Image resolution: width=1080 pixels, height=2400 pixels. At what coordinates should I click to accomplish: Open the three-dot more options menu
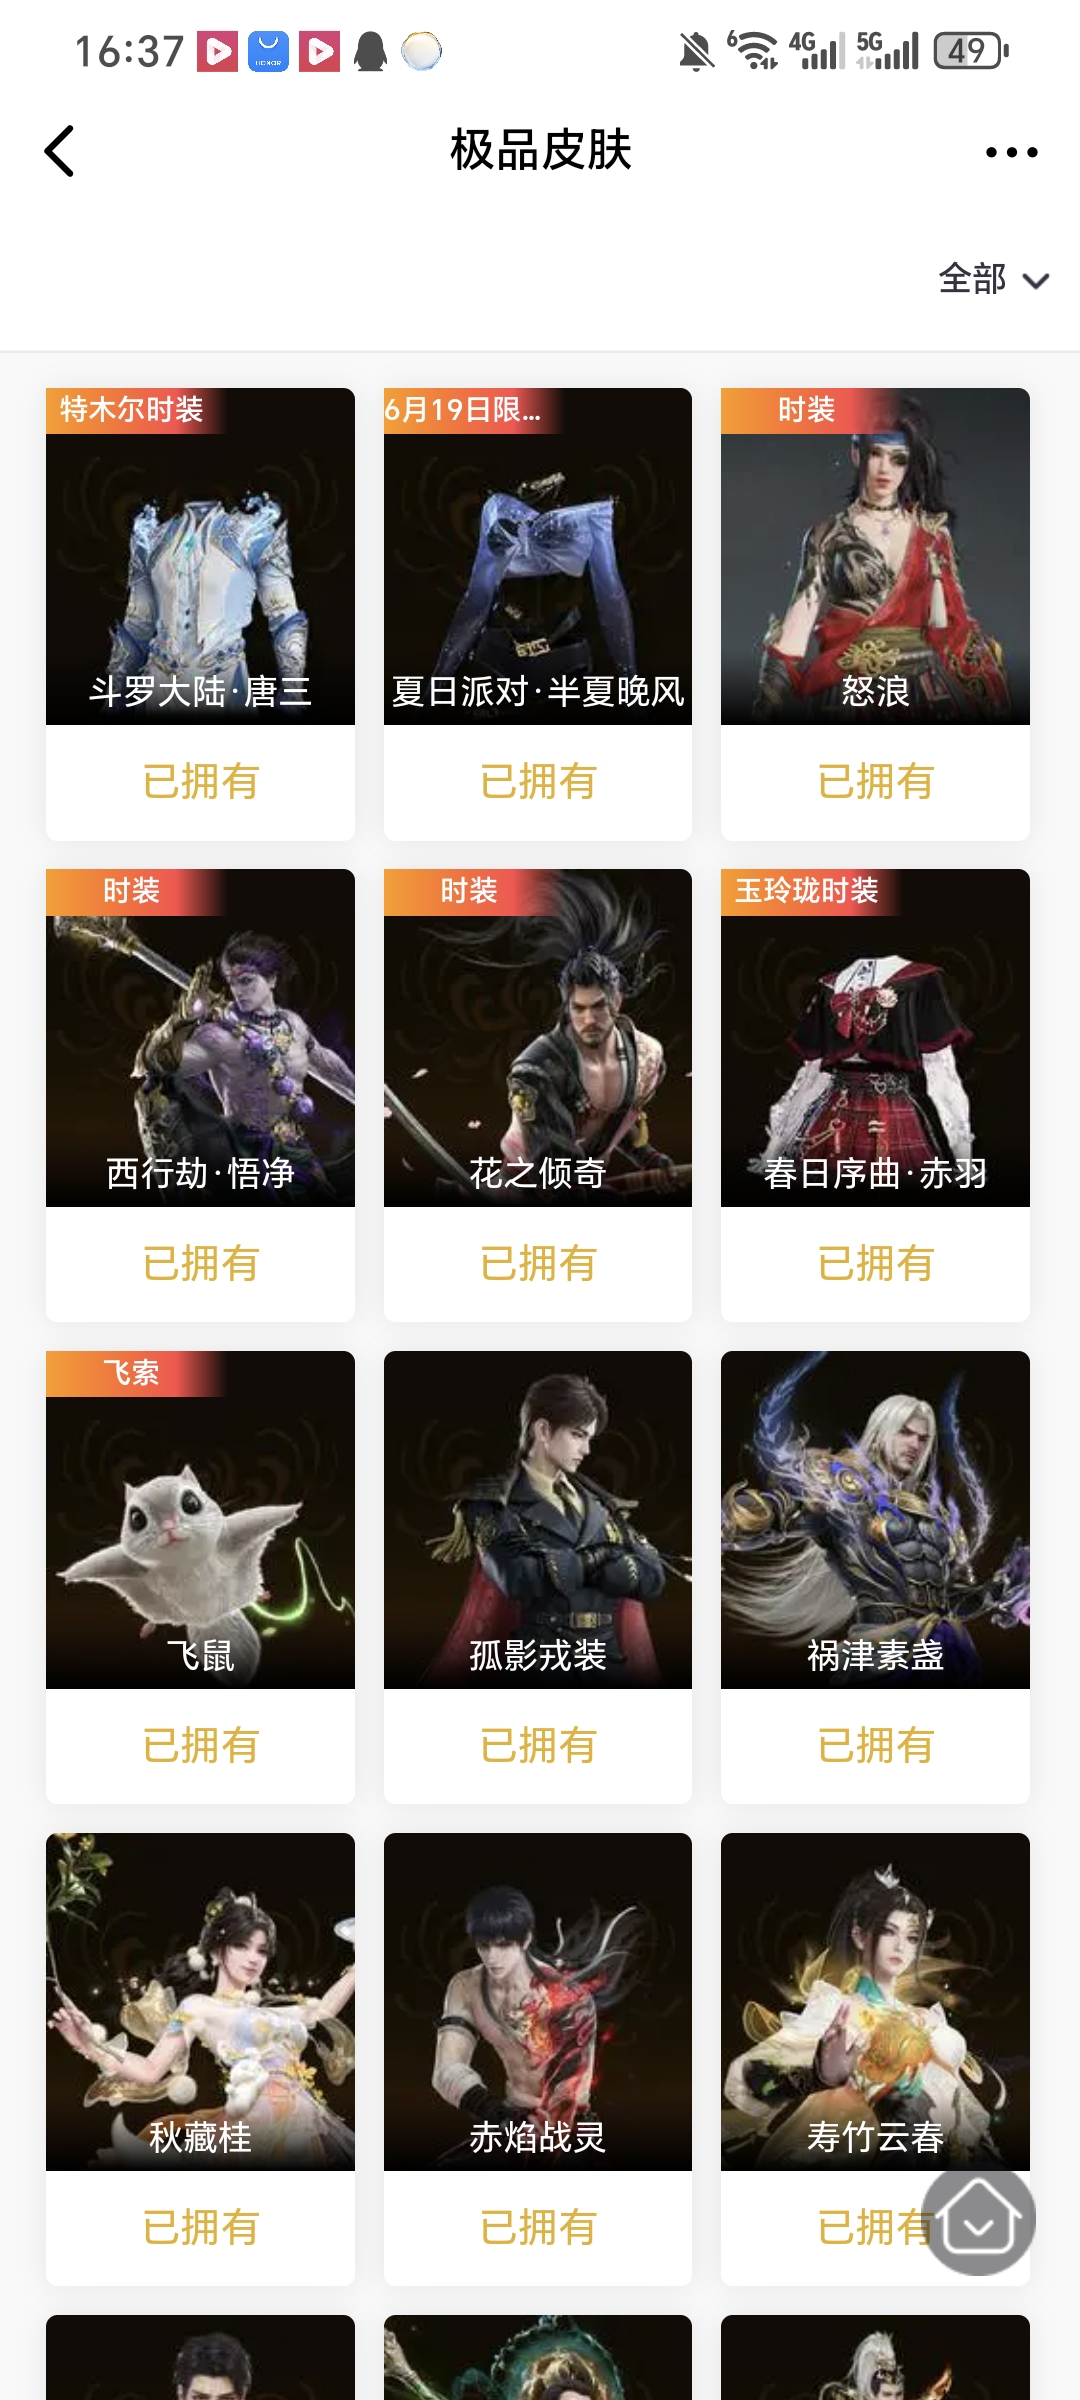[1011, 152]
